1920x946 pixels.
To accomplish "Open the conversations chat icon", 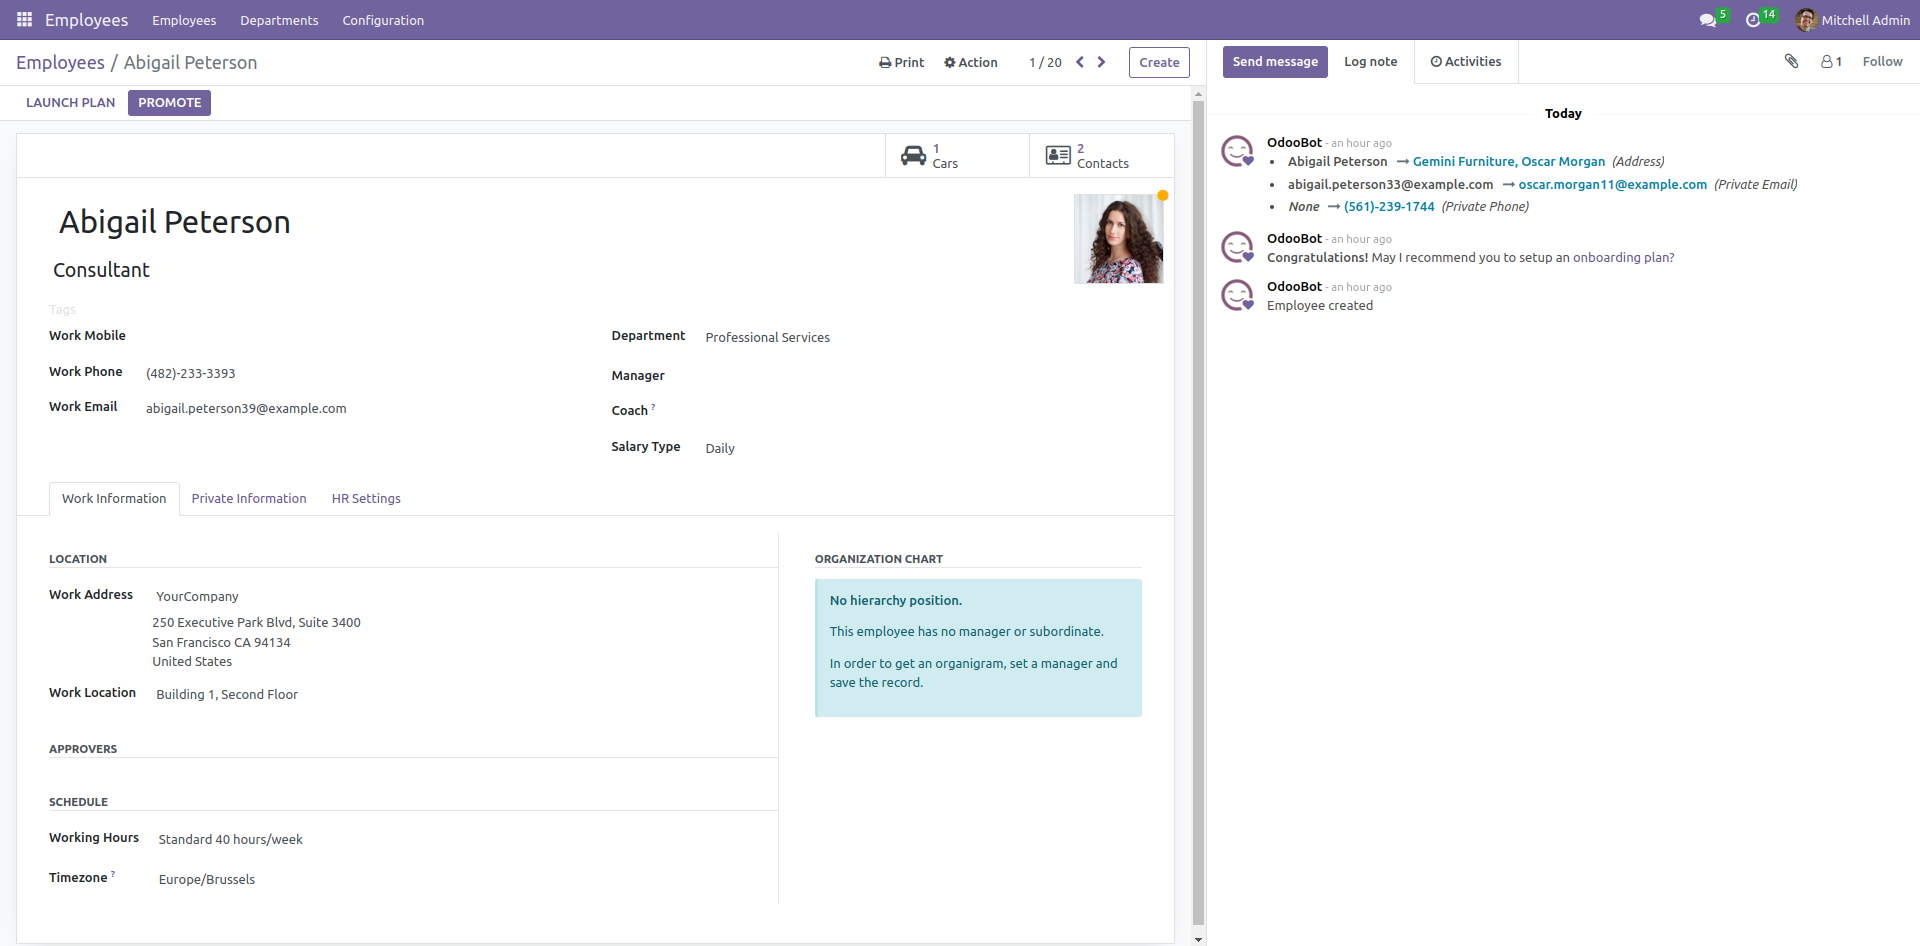I will (x=1708, y=20).
